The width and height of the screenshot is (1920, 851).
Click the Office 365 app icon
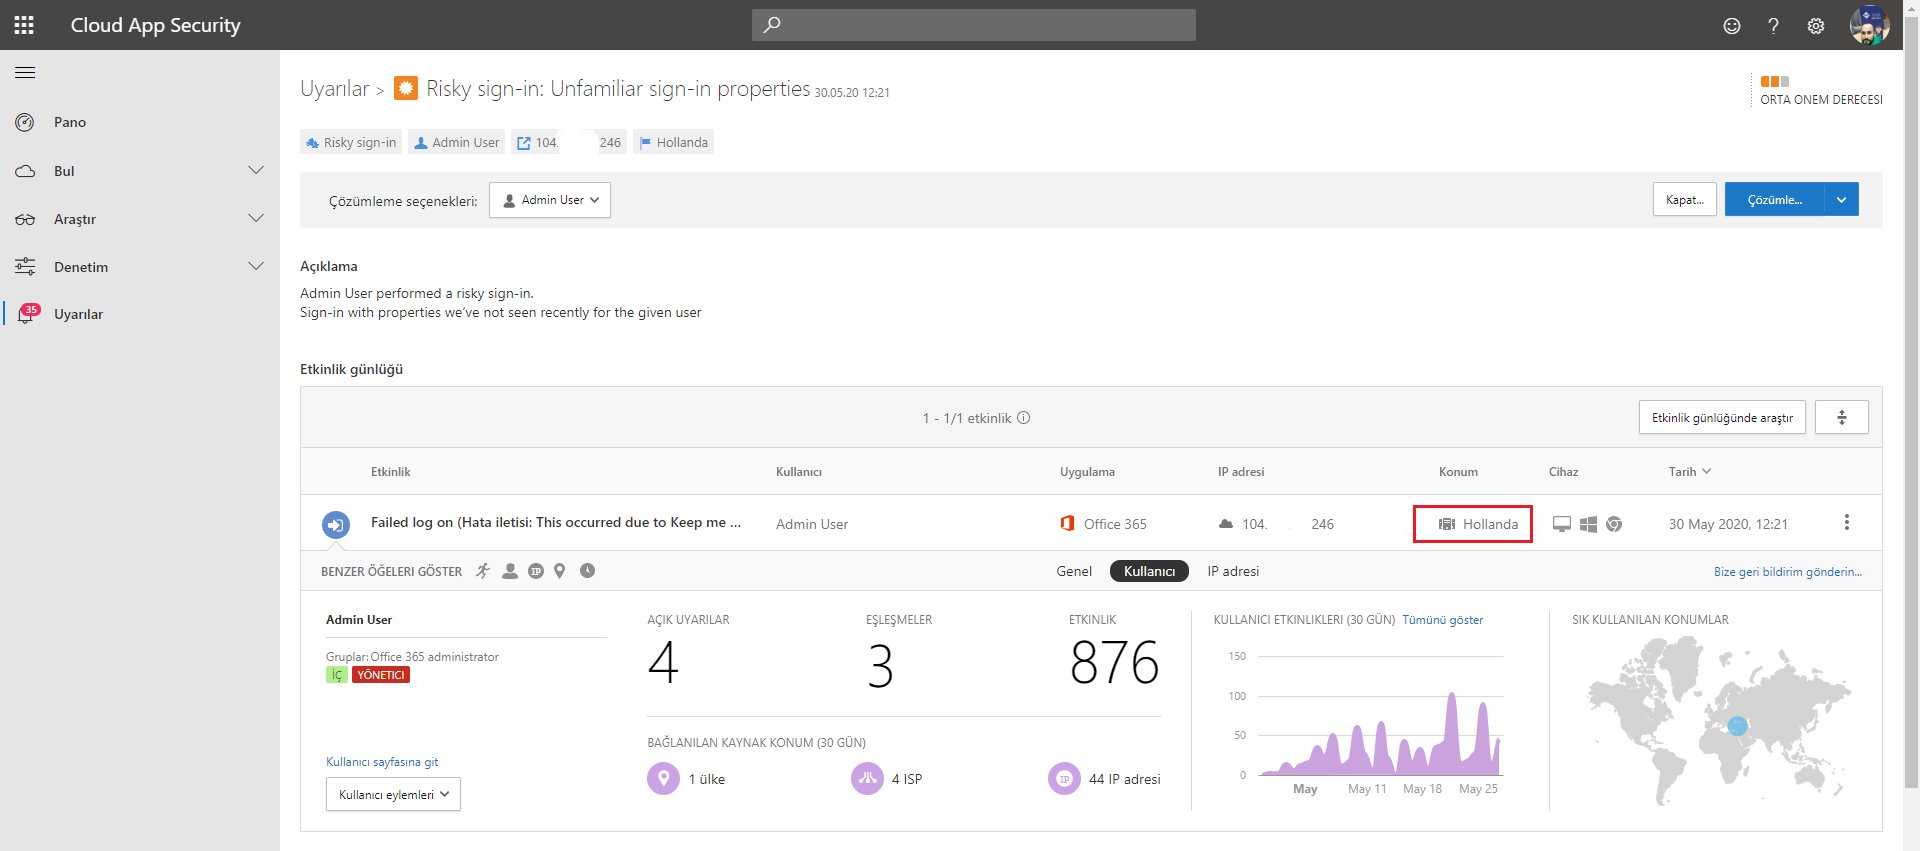coord(1067,524)
